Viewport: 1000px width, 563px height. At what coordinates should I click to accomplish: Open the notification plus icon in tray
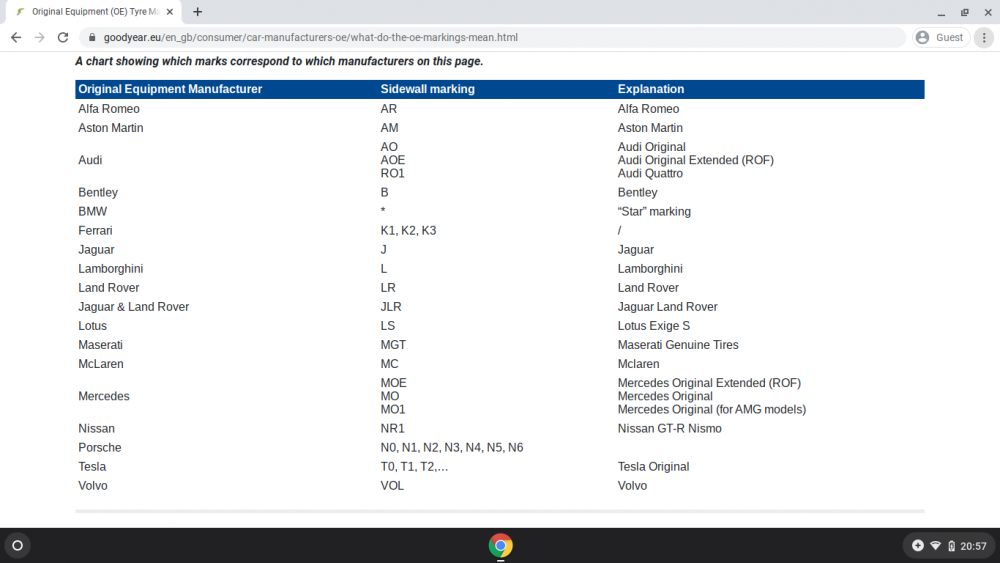click(x=918, y=546)
